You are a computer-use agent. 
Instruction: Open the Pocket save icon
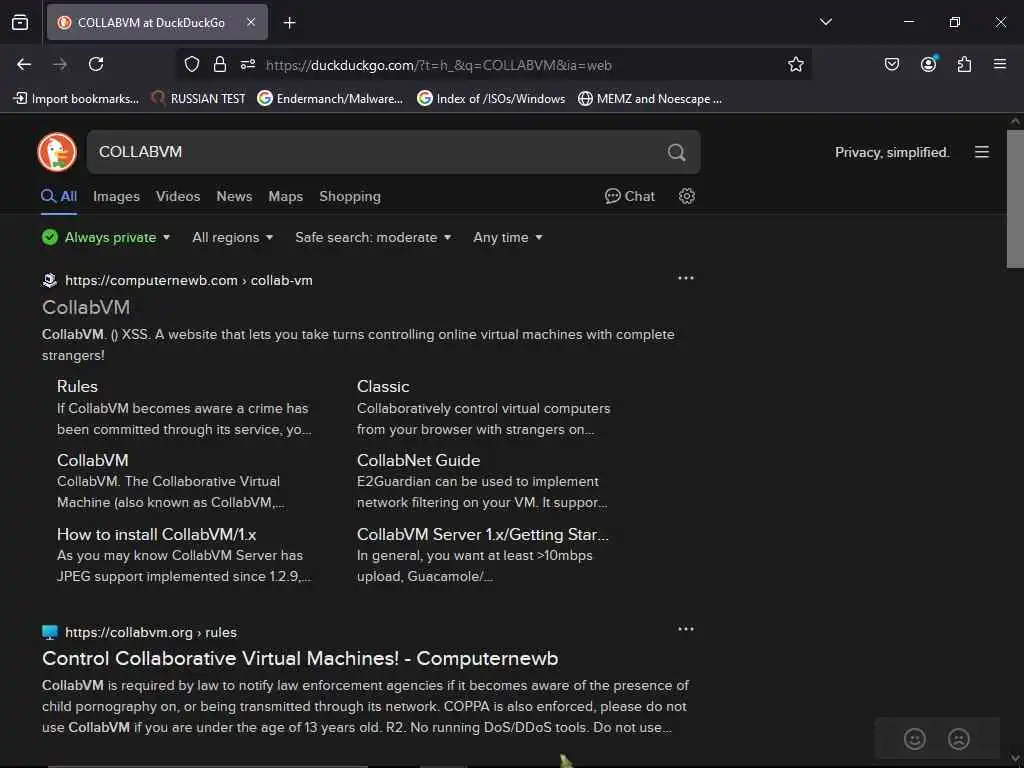(891, 64)
